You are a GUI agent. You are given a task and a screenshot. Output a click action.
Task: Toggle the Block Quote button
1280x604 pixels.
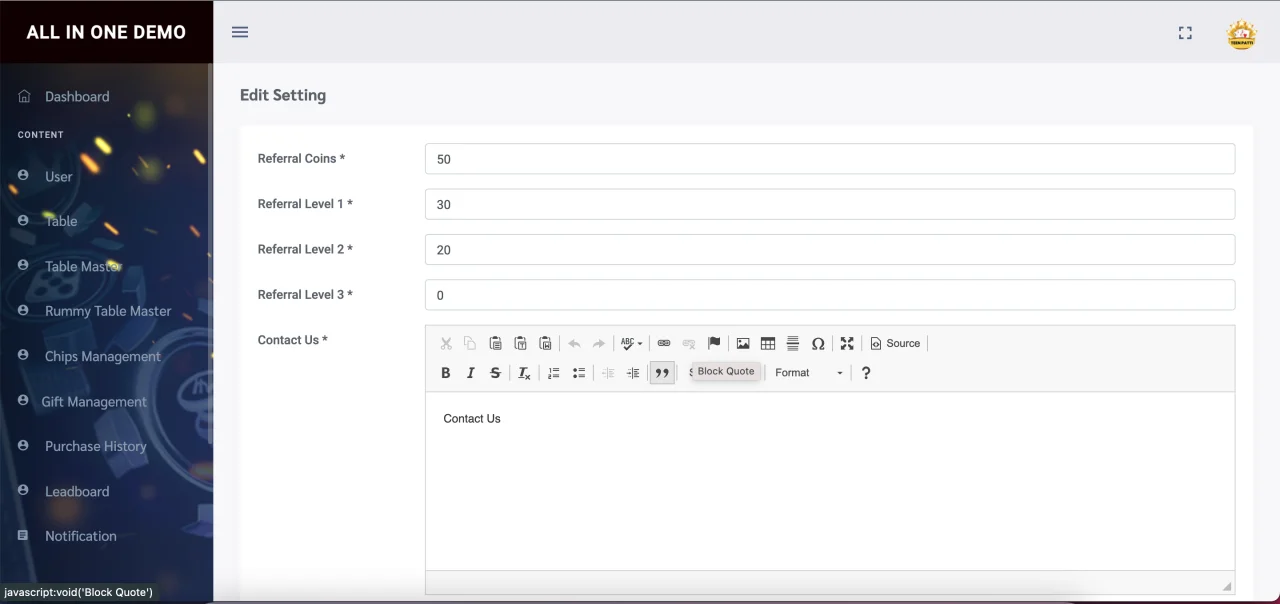(662, 373)
